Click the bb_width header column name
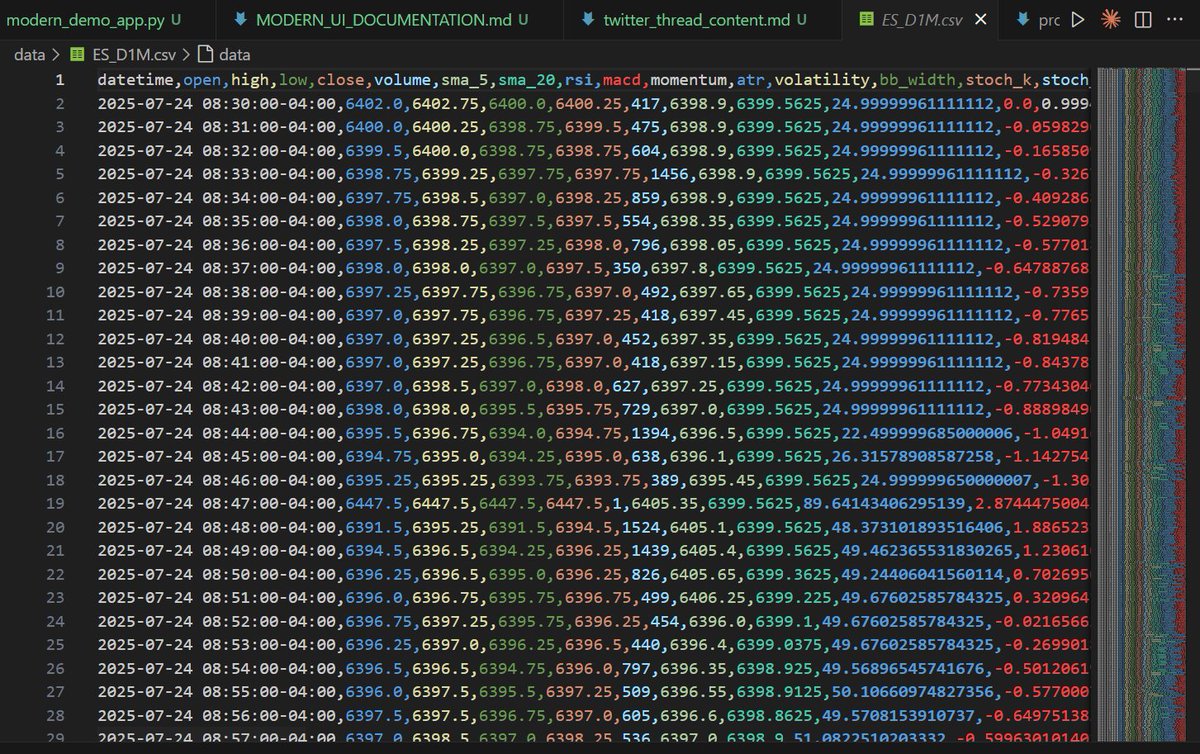Image resolution: width=1200 pixels, height=754 pixels. click(x=918, y=80)
